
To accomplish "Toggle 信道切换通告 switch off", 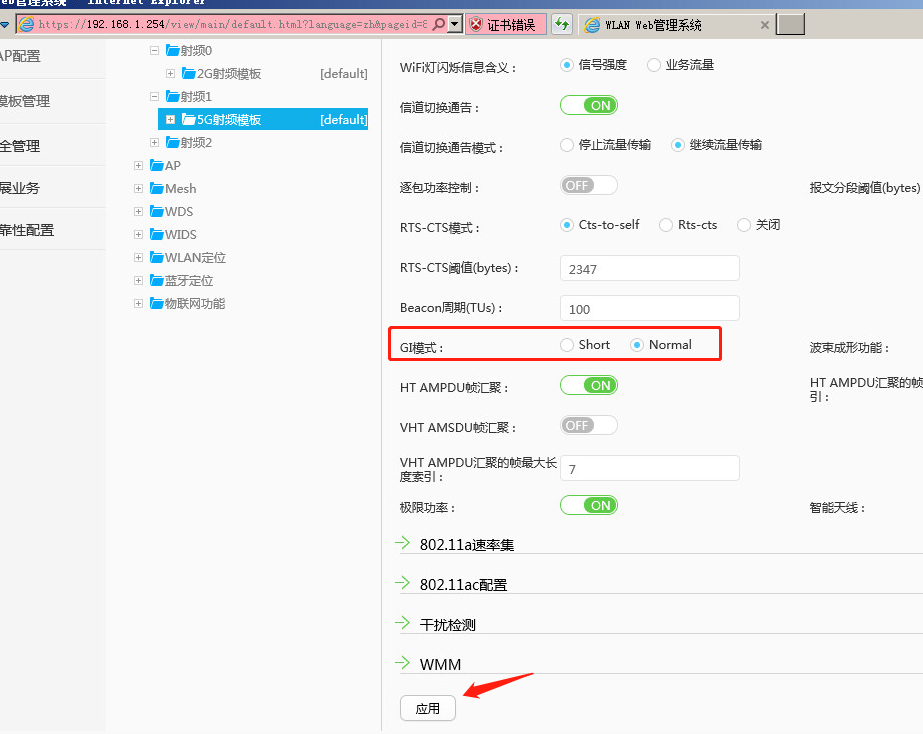I will click(589, 105).
